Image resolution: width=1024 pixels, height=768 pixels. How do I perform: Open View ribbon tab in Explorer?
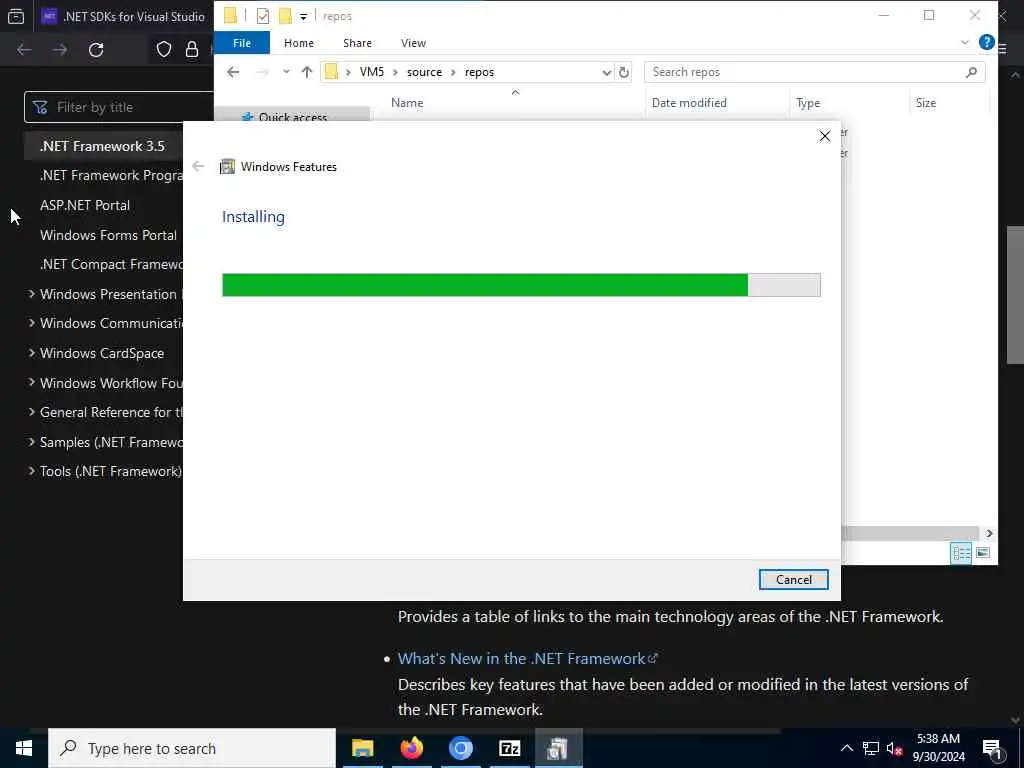(x=413, y=43)
